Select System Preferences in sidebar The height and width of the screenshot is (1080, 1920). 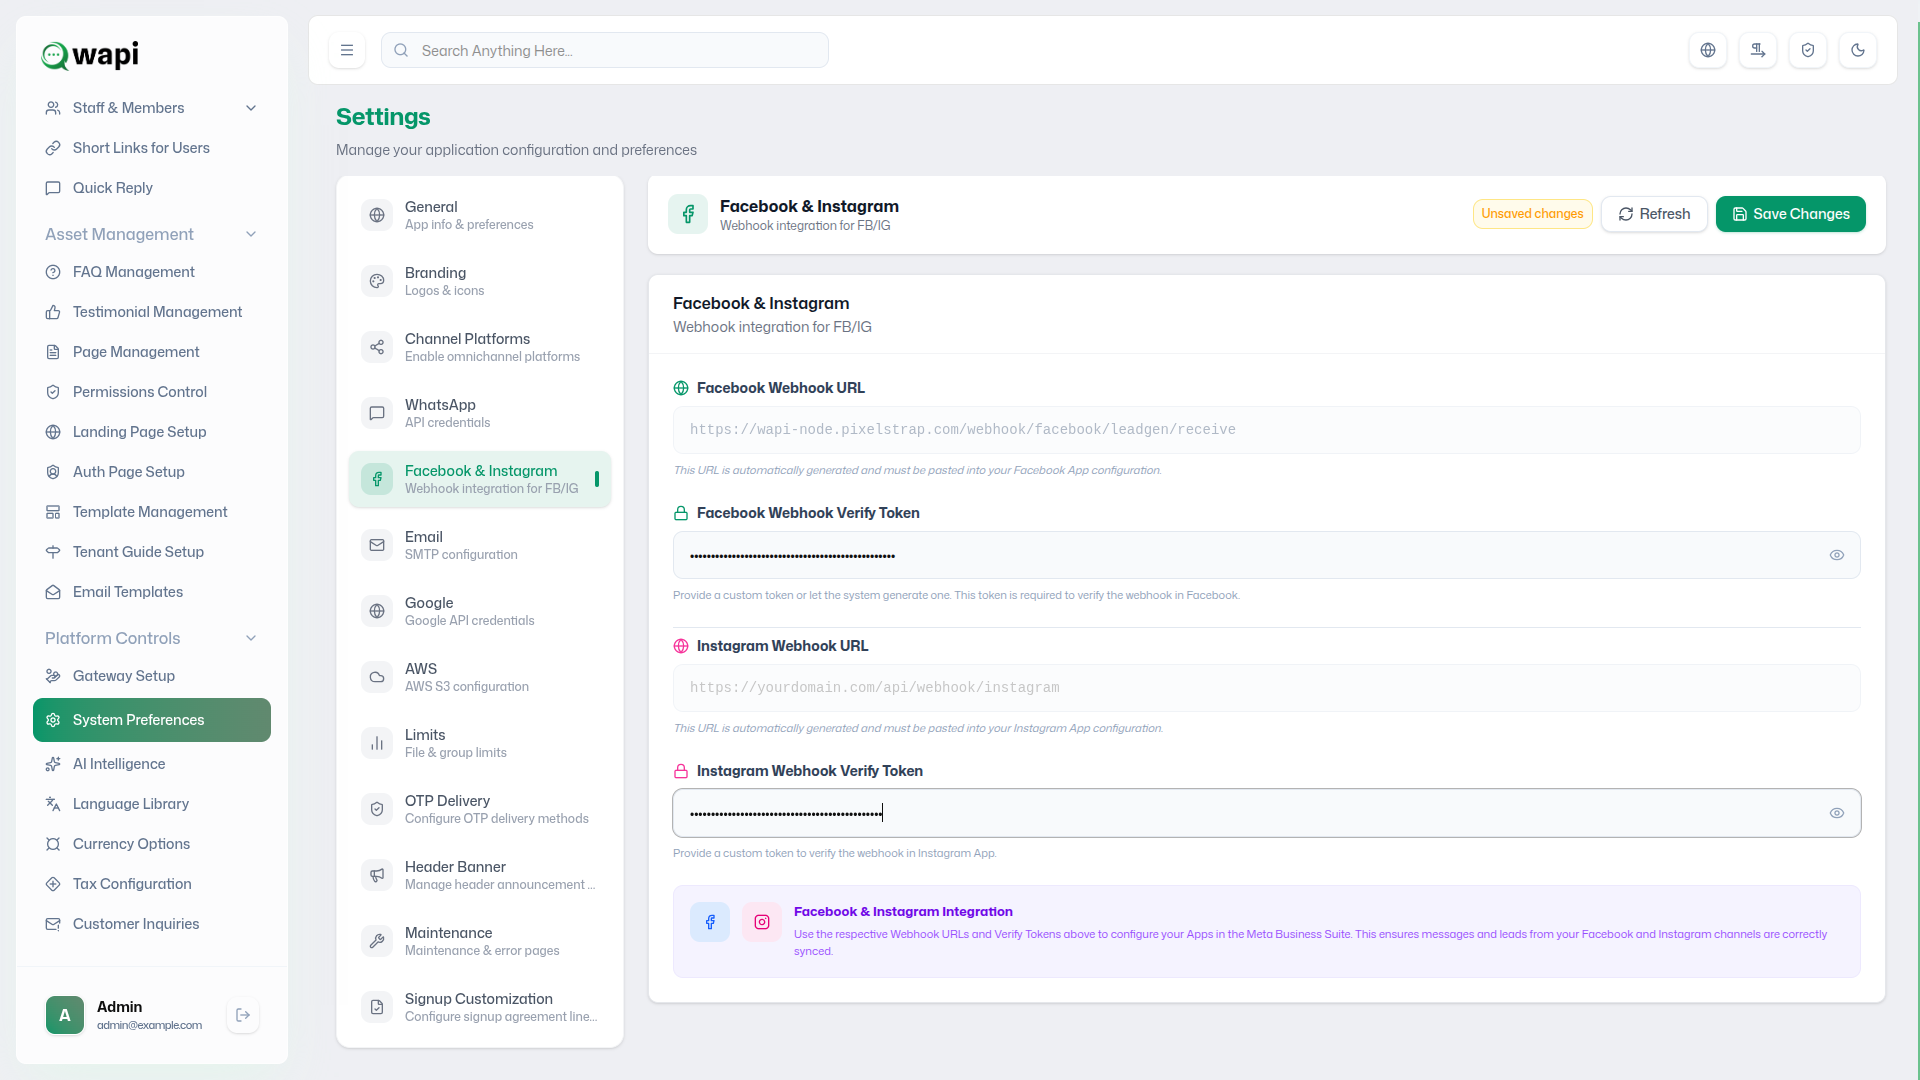click(x=152, y=720)
